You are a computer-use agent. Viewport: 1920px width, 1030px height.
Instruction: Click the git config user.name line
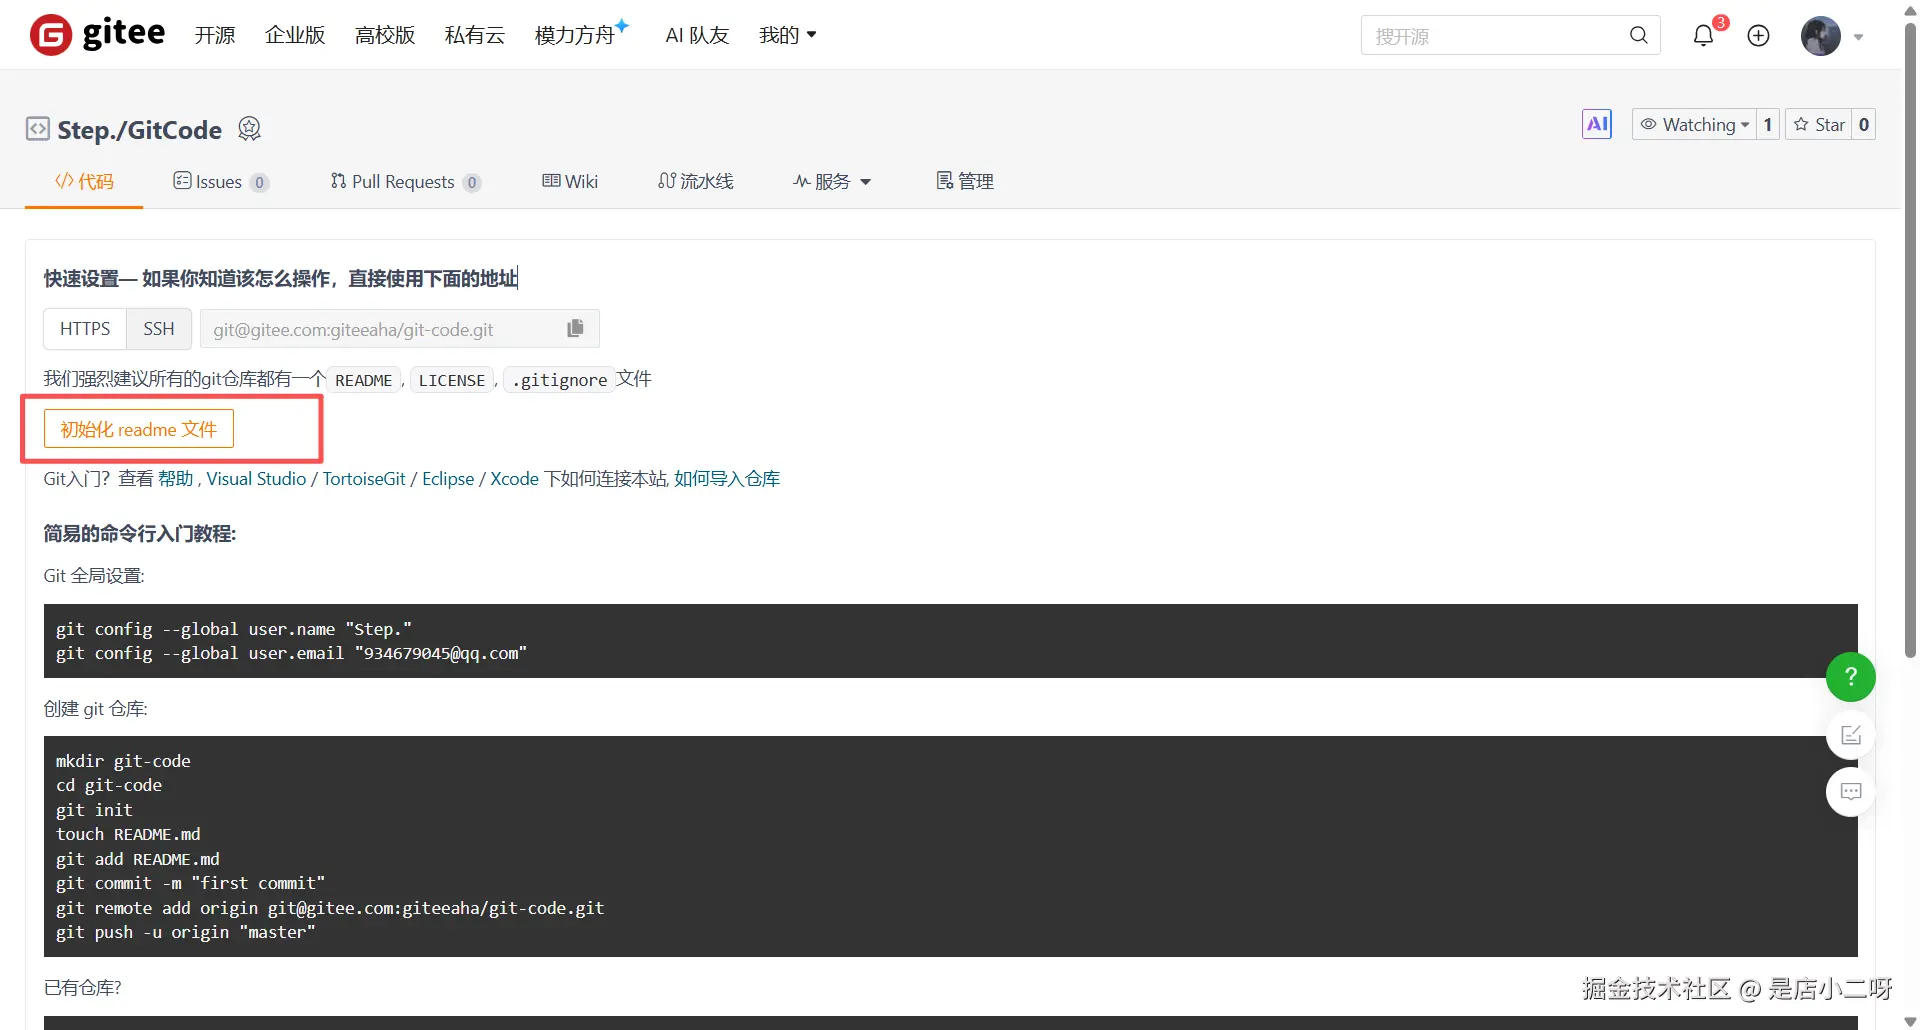(234, 629)
